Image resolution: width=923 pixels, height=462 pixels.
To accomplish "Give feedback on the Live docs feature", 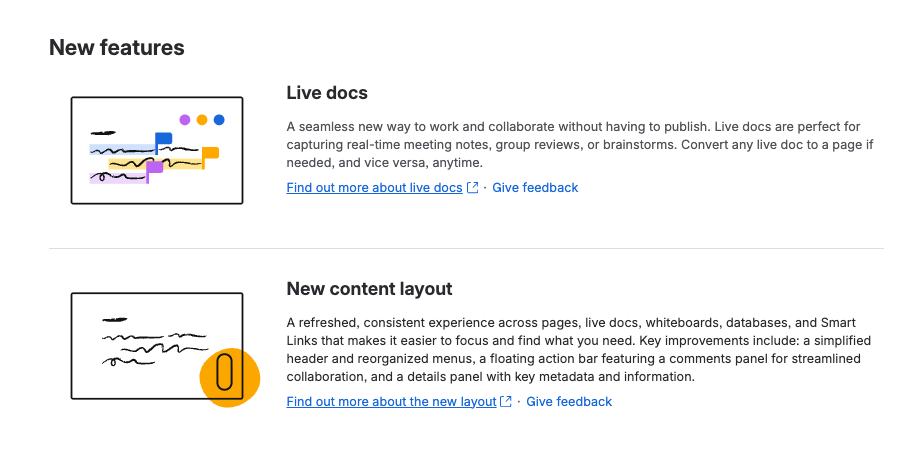I will pyautogui.click(x=535, y=188).
